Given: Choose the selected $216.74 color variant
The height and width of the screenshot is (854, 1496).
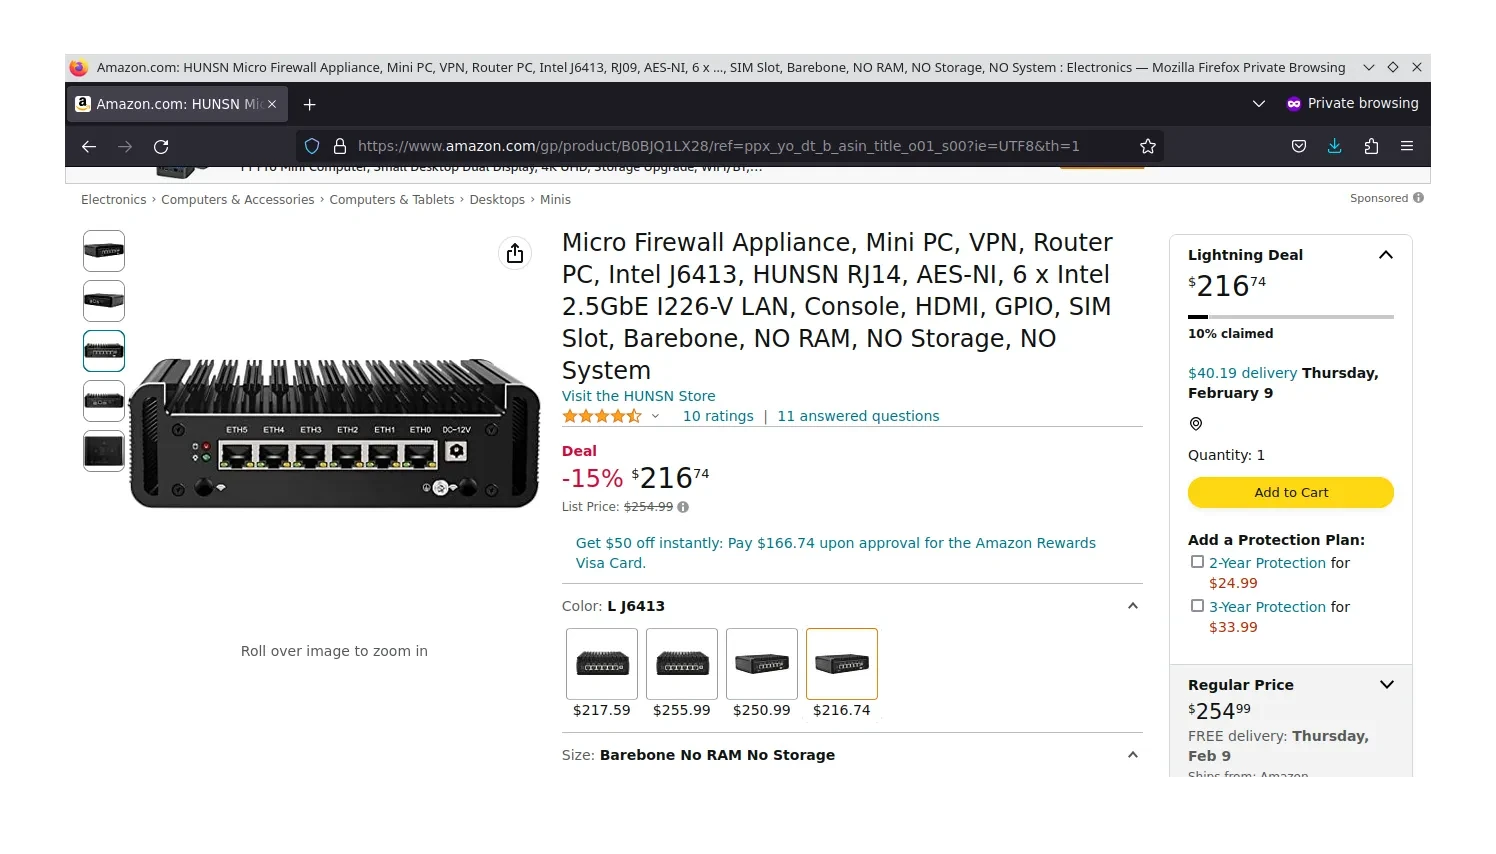Looking at the screenshot, I should [x=842, y=664].
